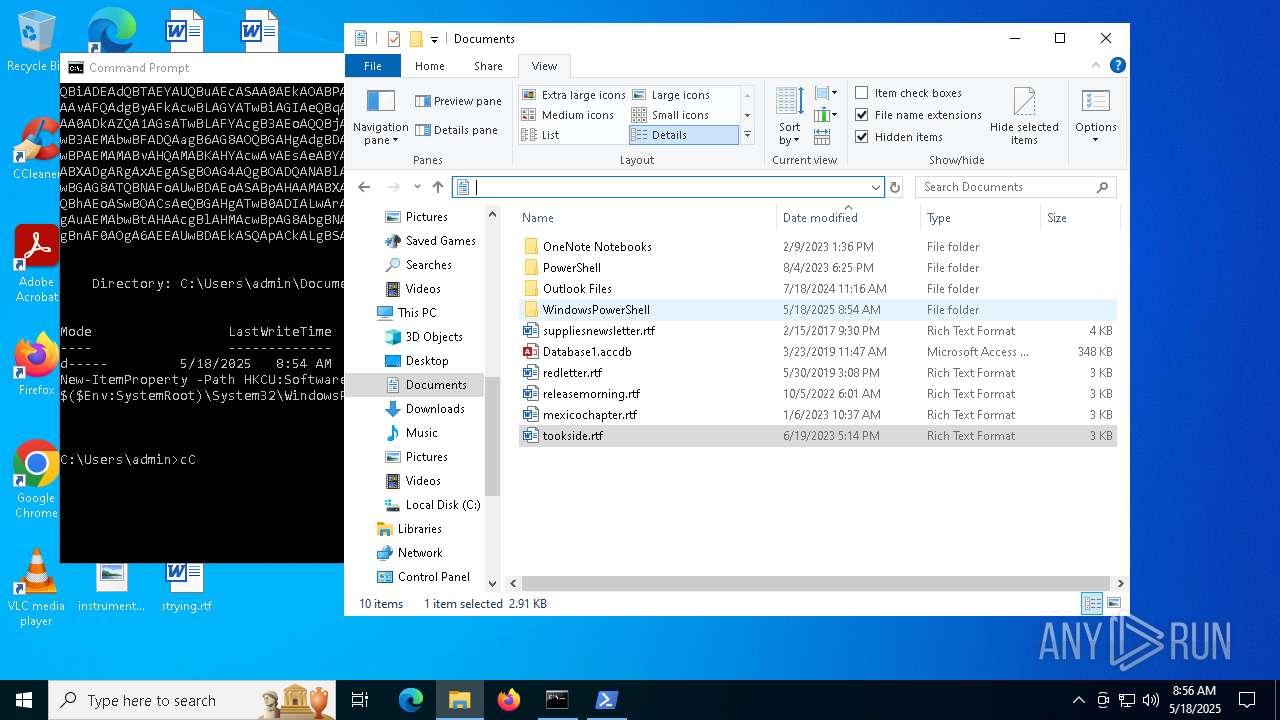
Task: Uncheck File name extensions
Action: click(x=918, y=115)
